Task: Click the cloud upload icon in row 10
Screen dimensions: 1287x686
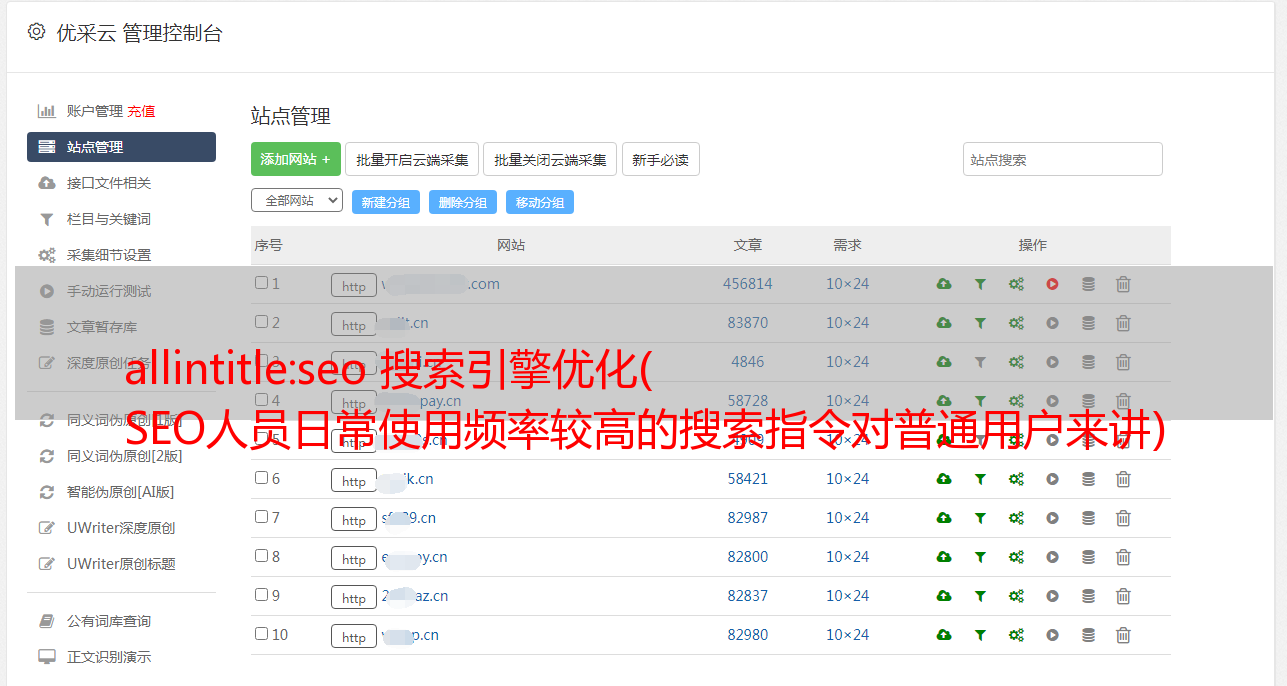Action: 944,635
